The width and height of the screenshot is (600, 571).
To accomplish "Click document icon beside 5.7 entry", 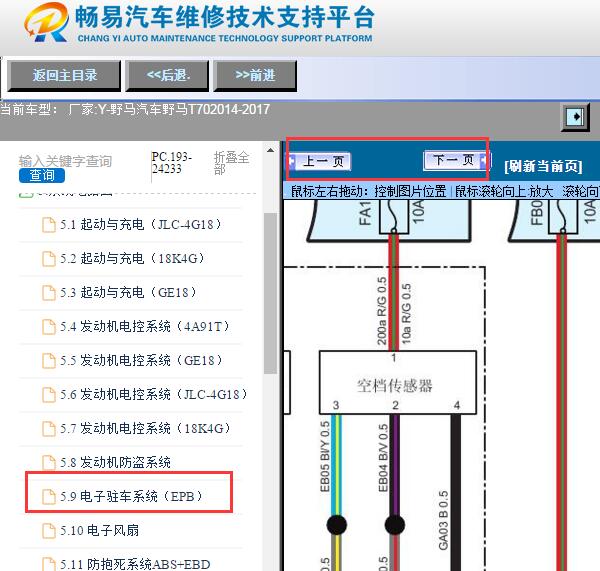I will [x=49, y=429].
